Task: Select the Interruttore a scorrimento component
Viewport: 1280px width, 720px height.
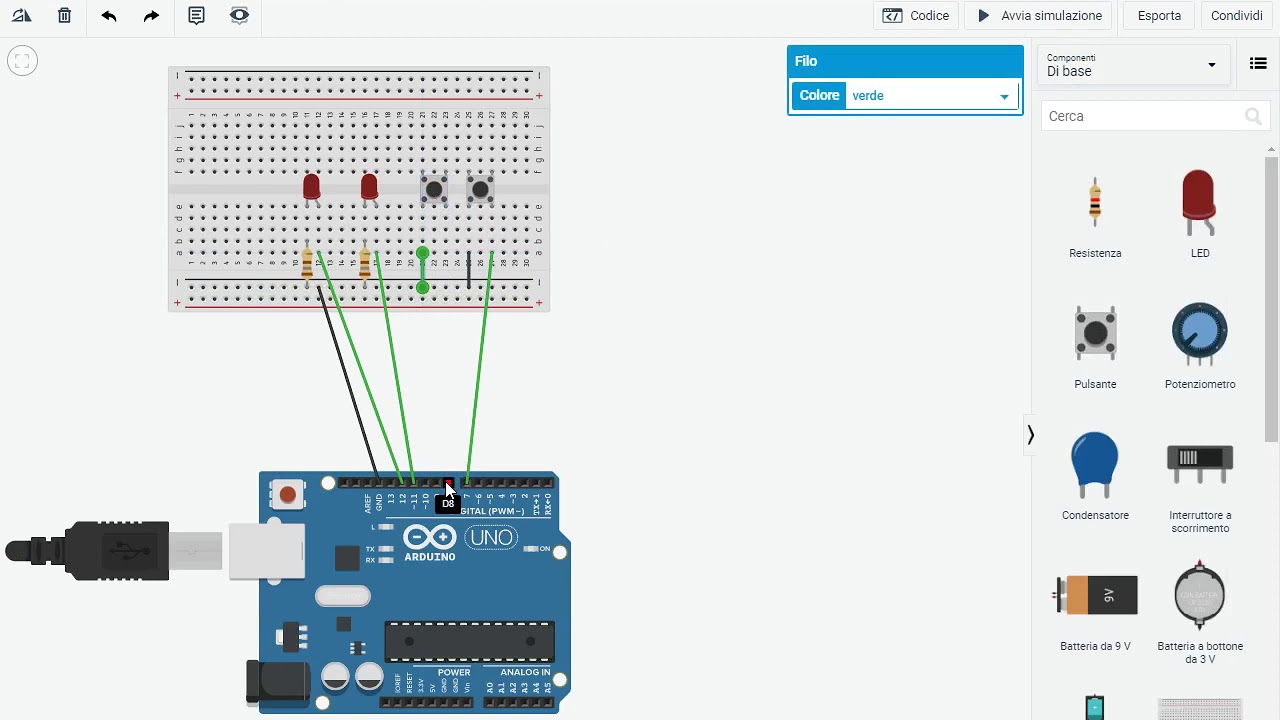Action: 1199,485
